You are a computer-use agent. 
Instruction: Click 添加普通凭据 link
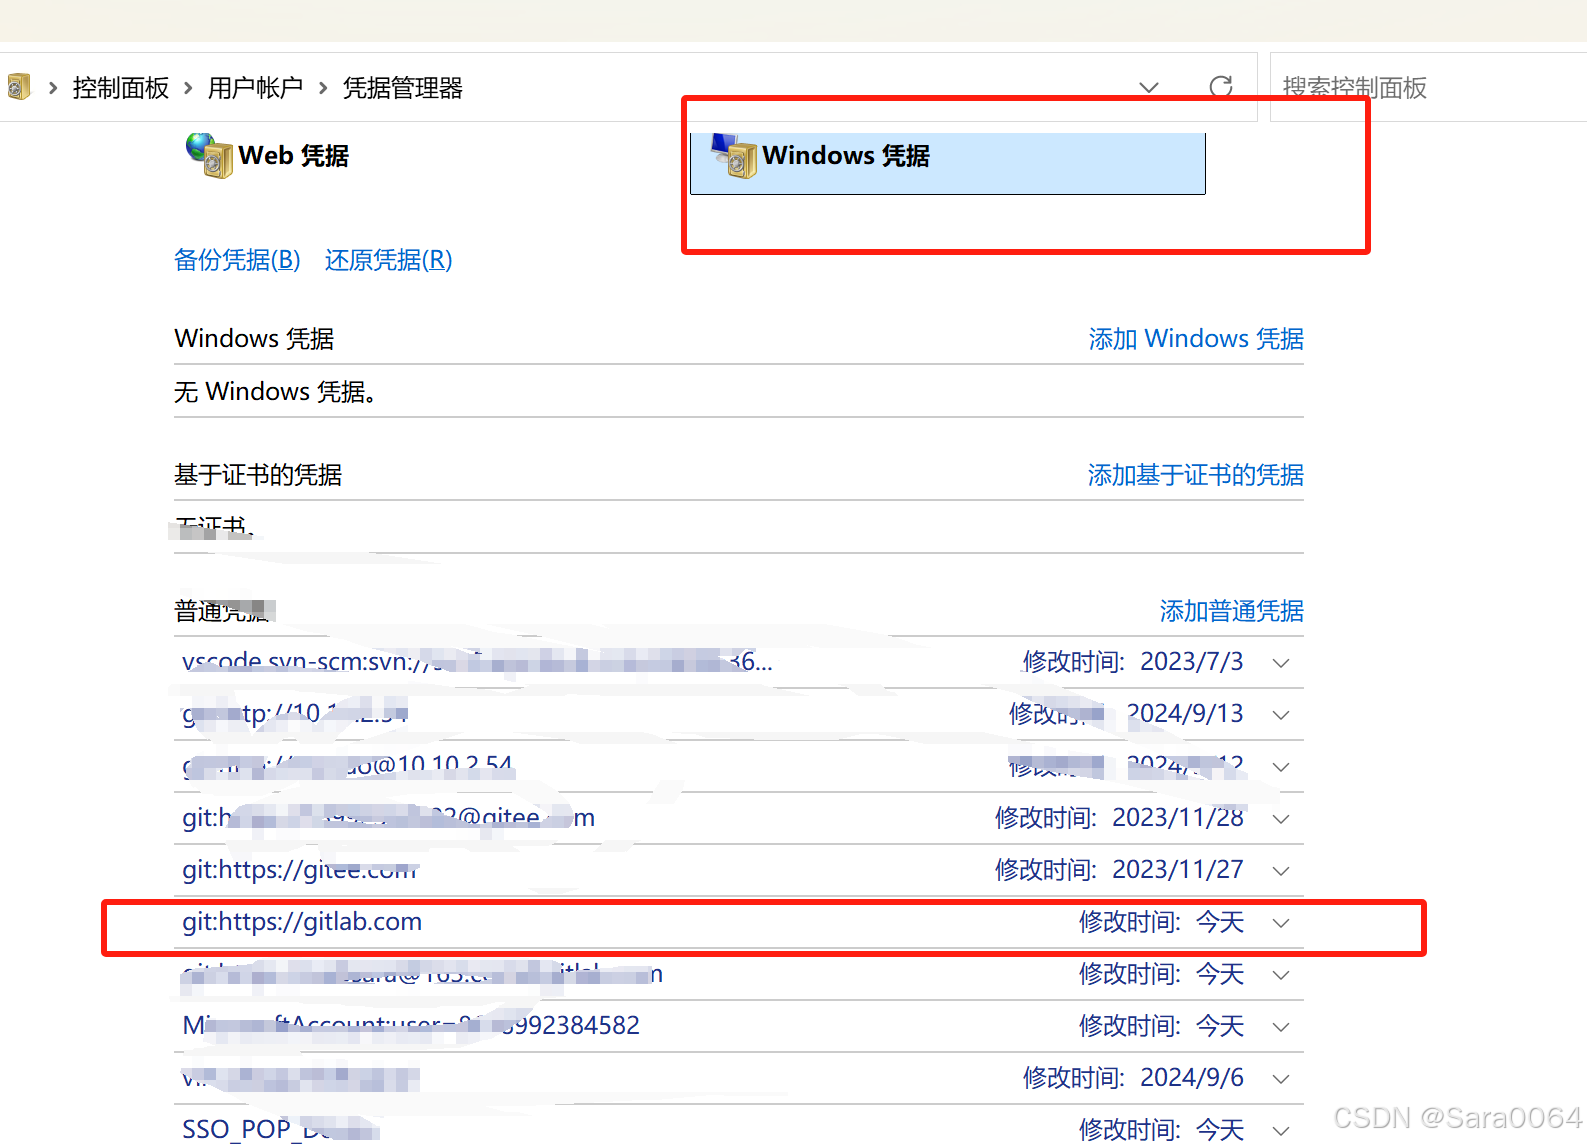click(x=1232, y=611)
